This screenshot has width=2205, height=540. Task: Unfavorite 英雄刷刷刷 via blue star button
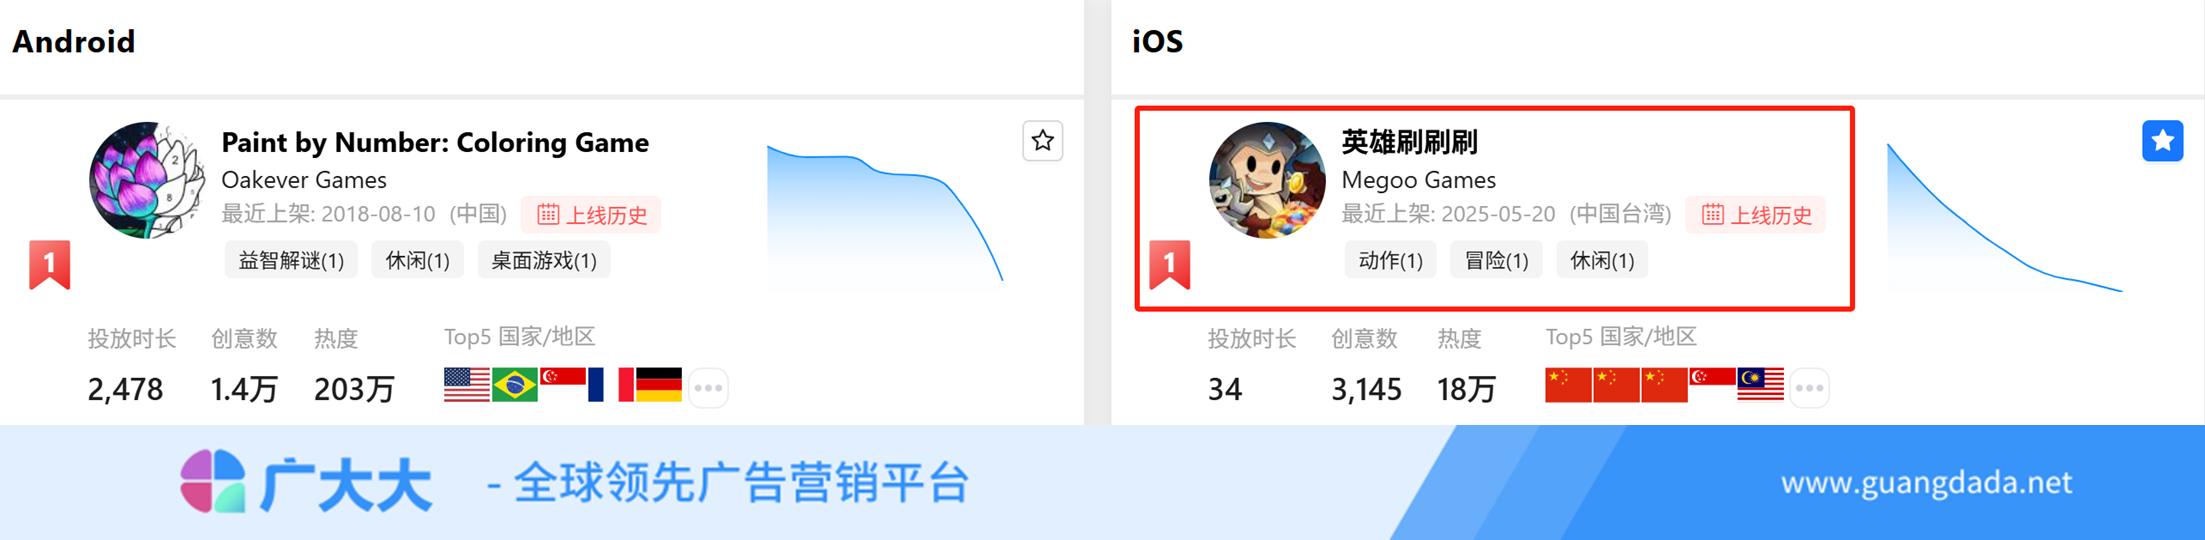tap(2162, 141)
